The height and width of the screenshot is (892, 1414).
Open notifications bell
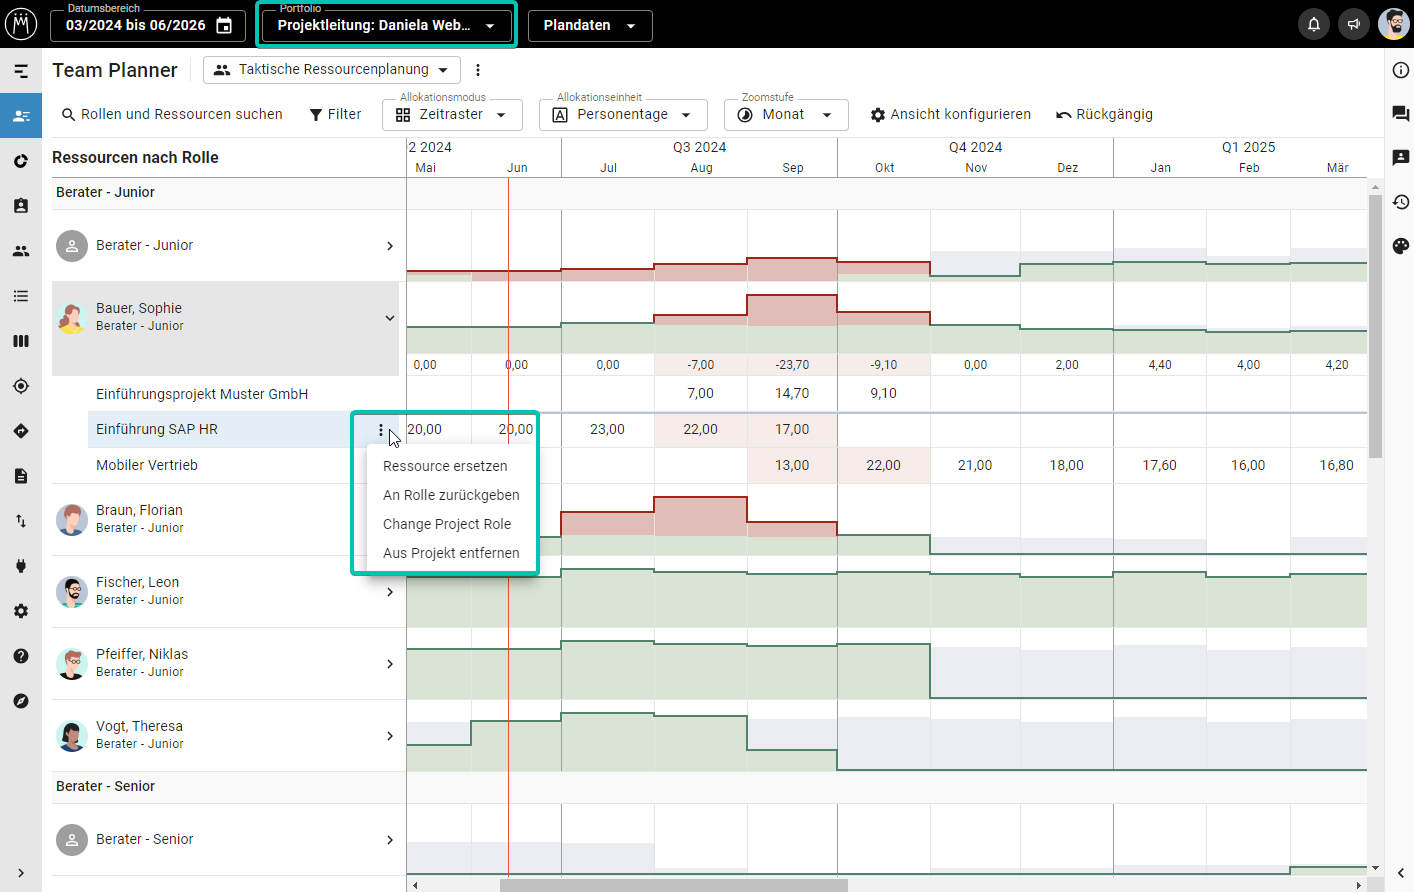point(1314,24)
